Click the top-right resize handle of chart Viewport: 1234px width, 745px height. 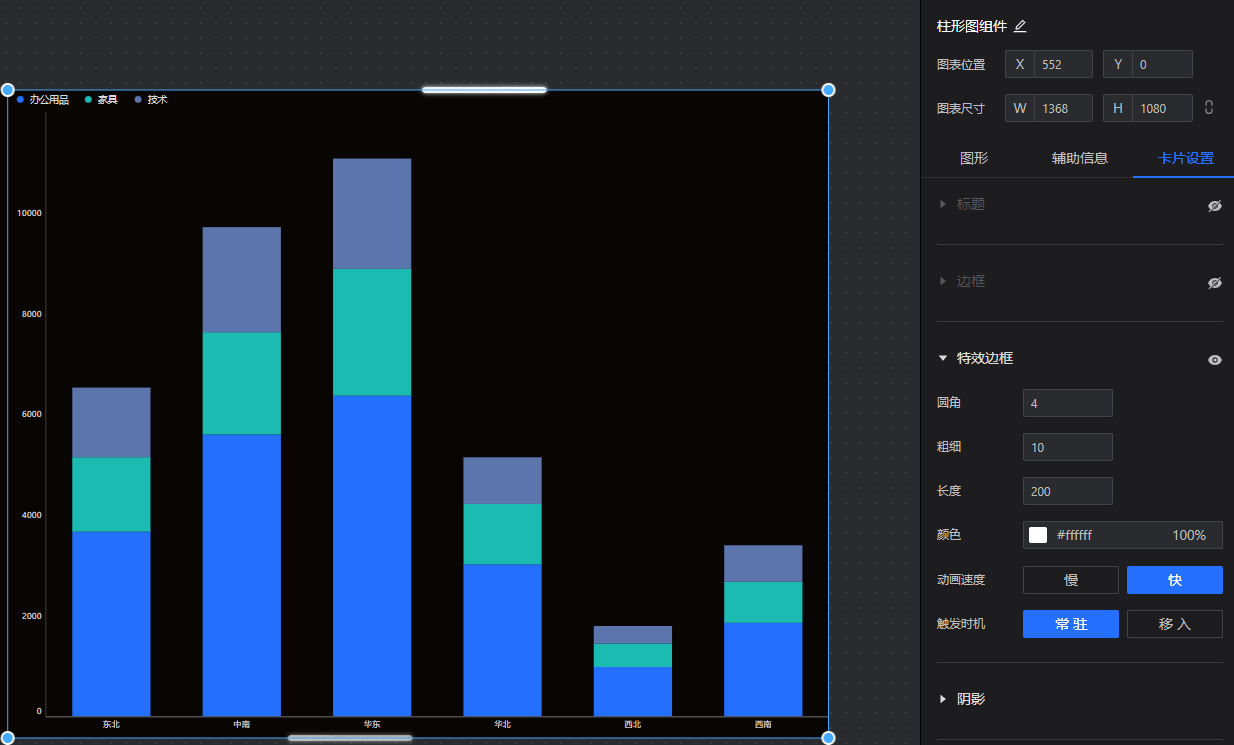coord(828,90)
